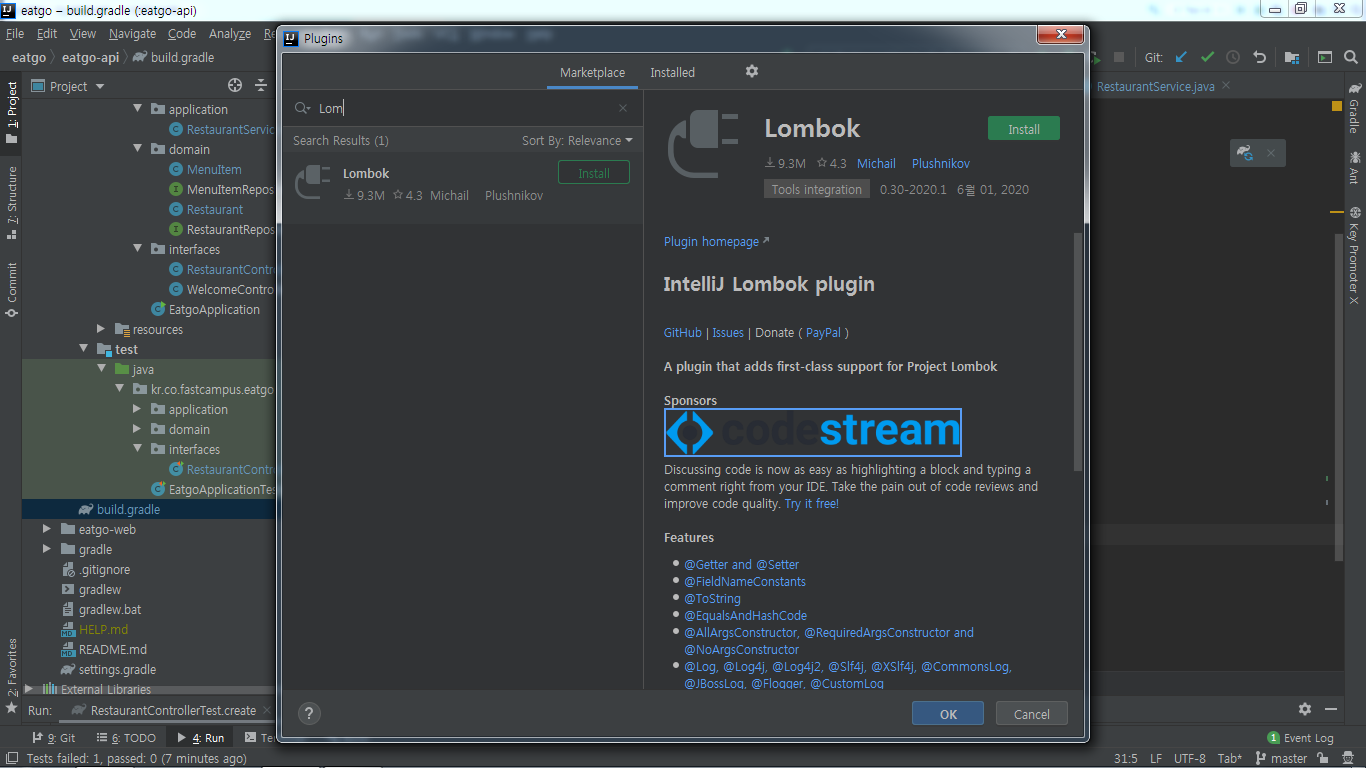
Task: Open the Navigate menu
Action: click(x=132, y=33)
